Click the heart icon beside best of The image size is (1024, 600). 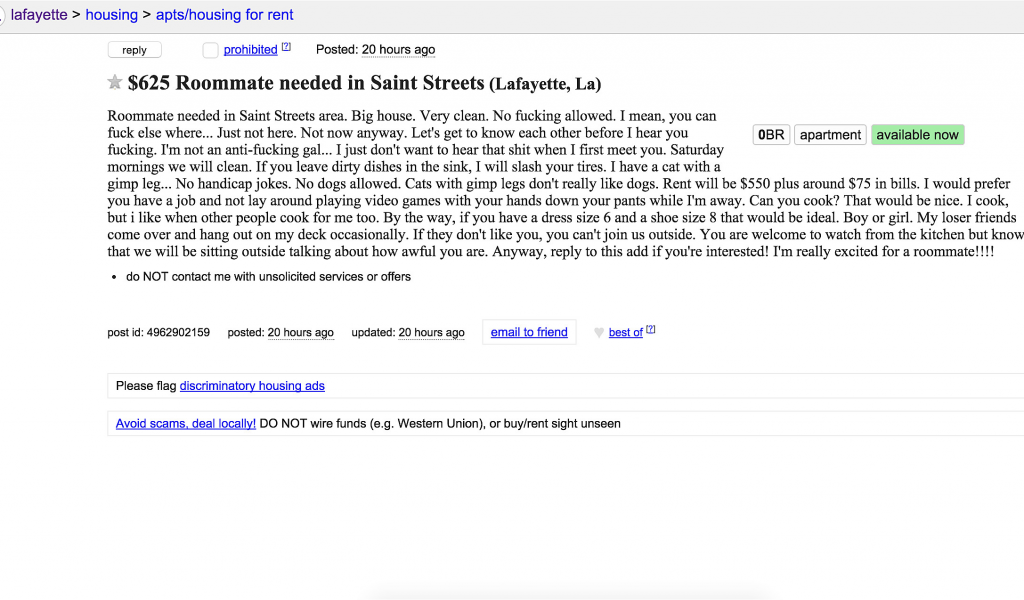tap(598, 332)
